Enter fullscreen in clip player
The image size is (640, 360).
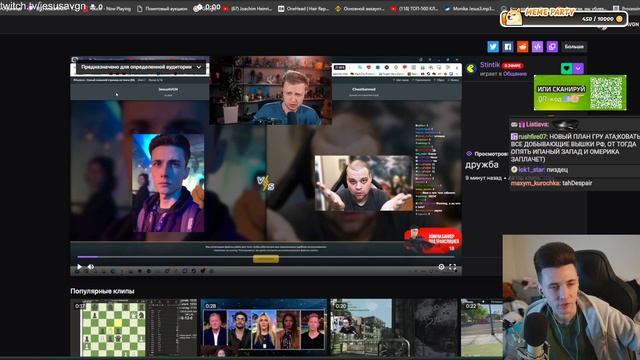[x=452, y=267]
